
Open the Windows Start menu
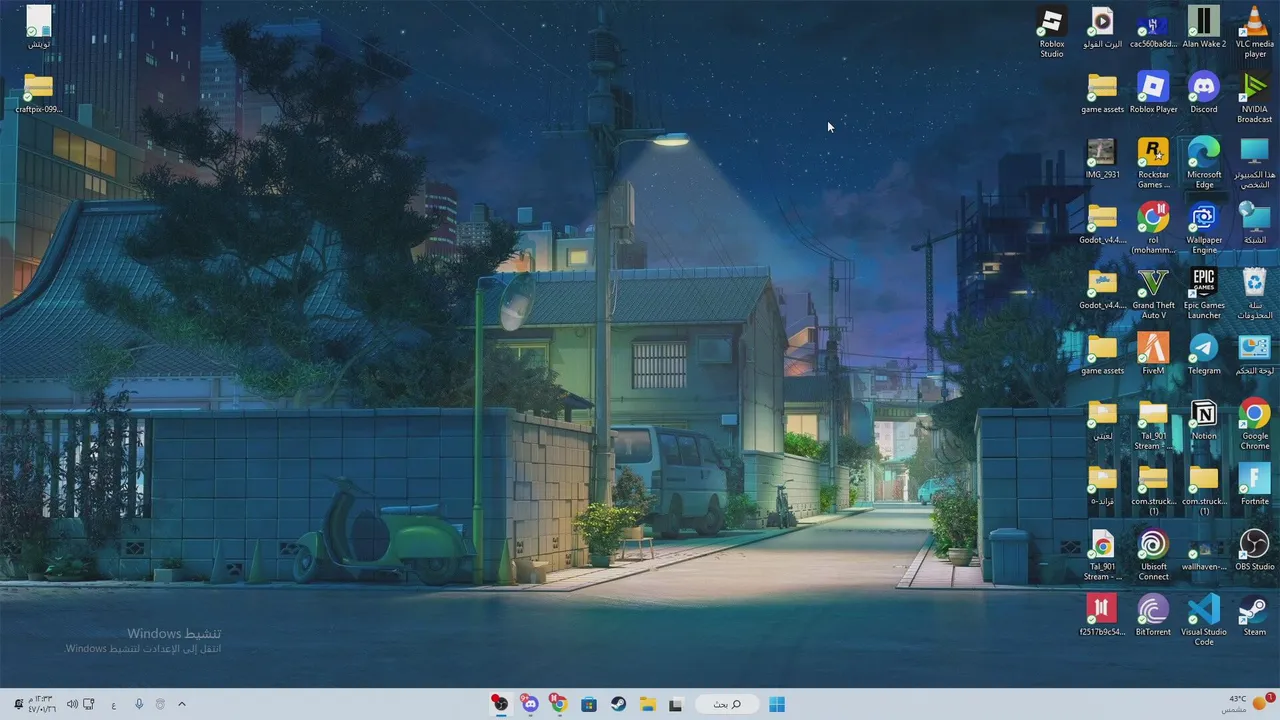click(777, 704)
